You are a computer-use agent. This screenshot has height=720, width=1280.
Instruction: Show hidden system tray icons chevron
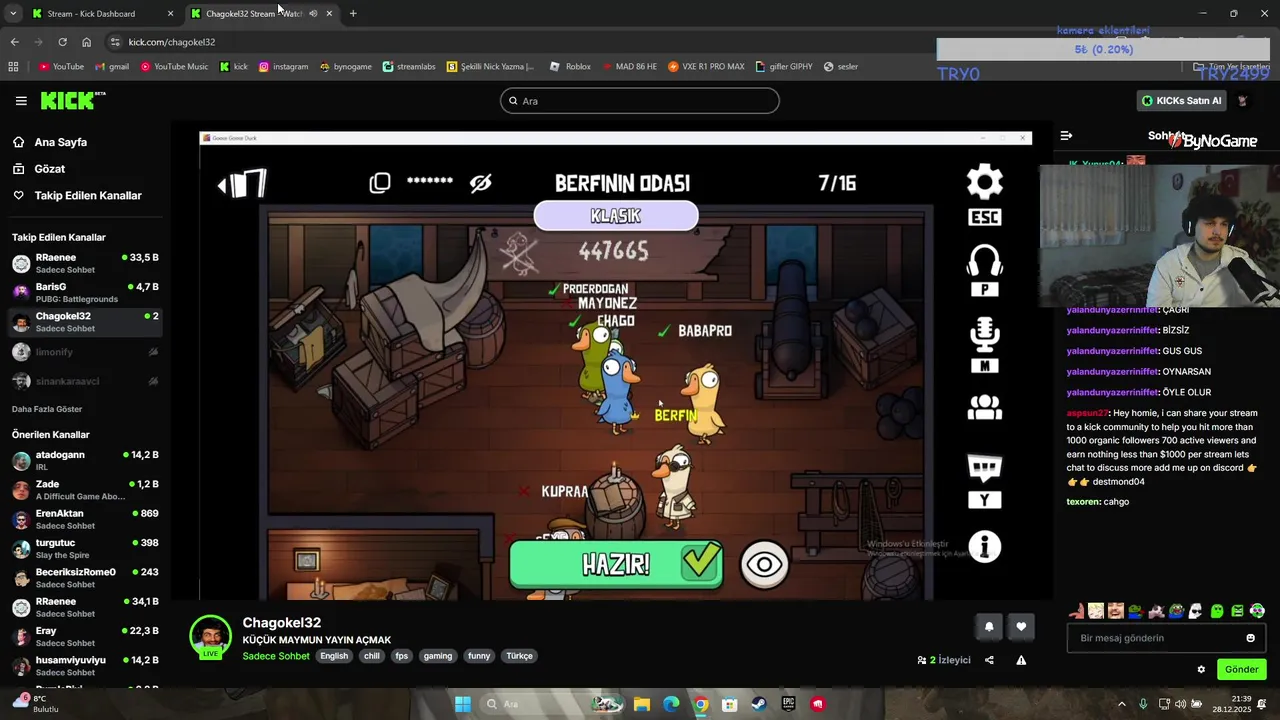pos(1120,704)
